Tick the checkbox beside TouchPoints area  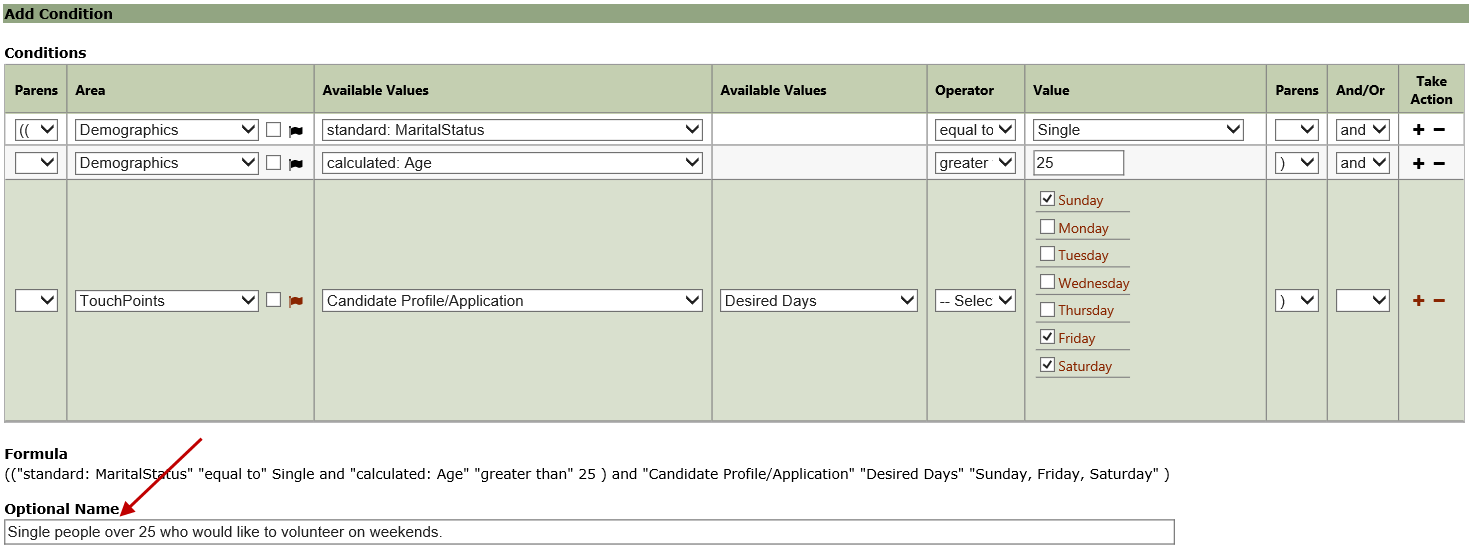[273, 299]
